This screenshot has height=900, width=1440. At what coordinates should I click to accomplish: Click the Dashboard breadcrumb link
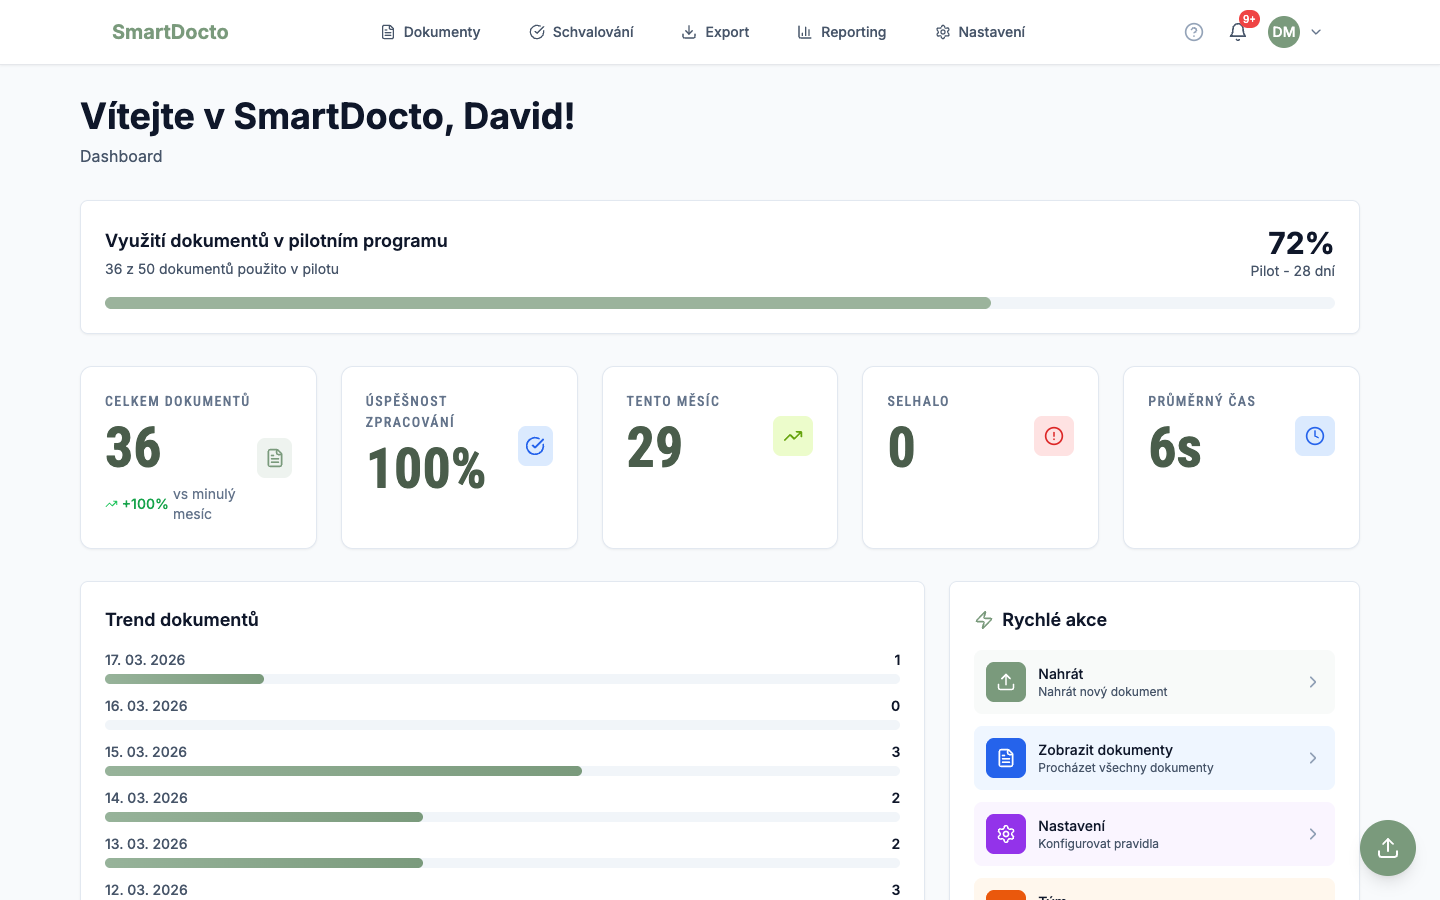coord(121,156)
